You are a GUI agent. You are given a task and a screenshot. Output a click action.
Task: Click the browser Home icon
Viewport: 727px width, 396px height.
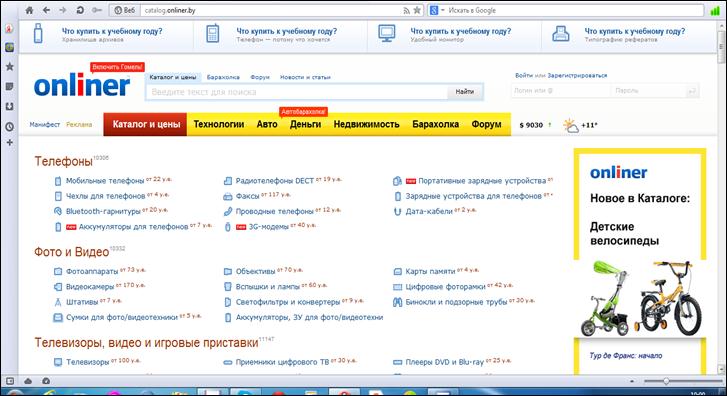tap(29, 10)
